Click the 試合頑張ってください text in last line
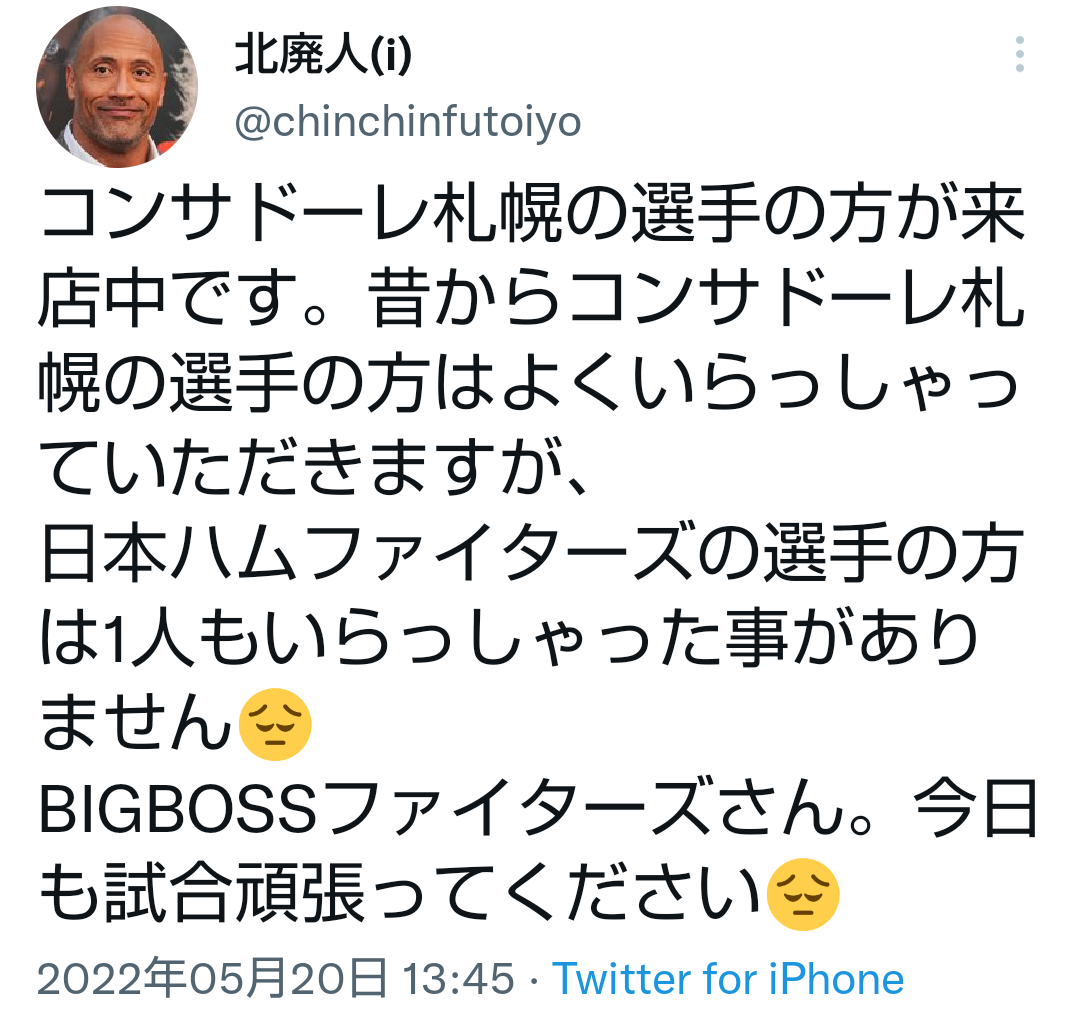Screen dimensions: 1077x1019 click(x=433, y=894)
